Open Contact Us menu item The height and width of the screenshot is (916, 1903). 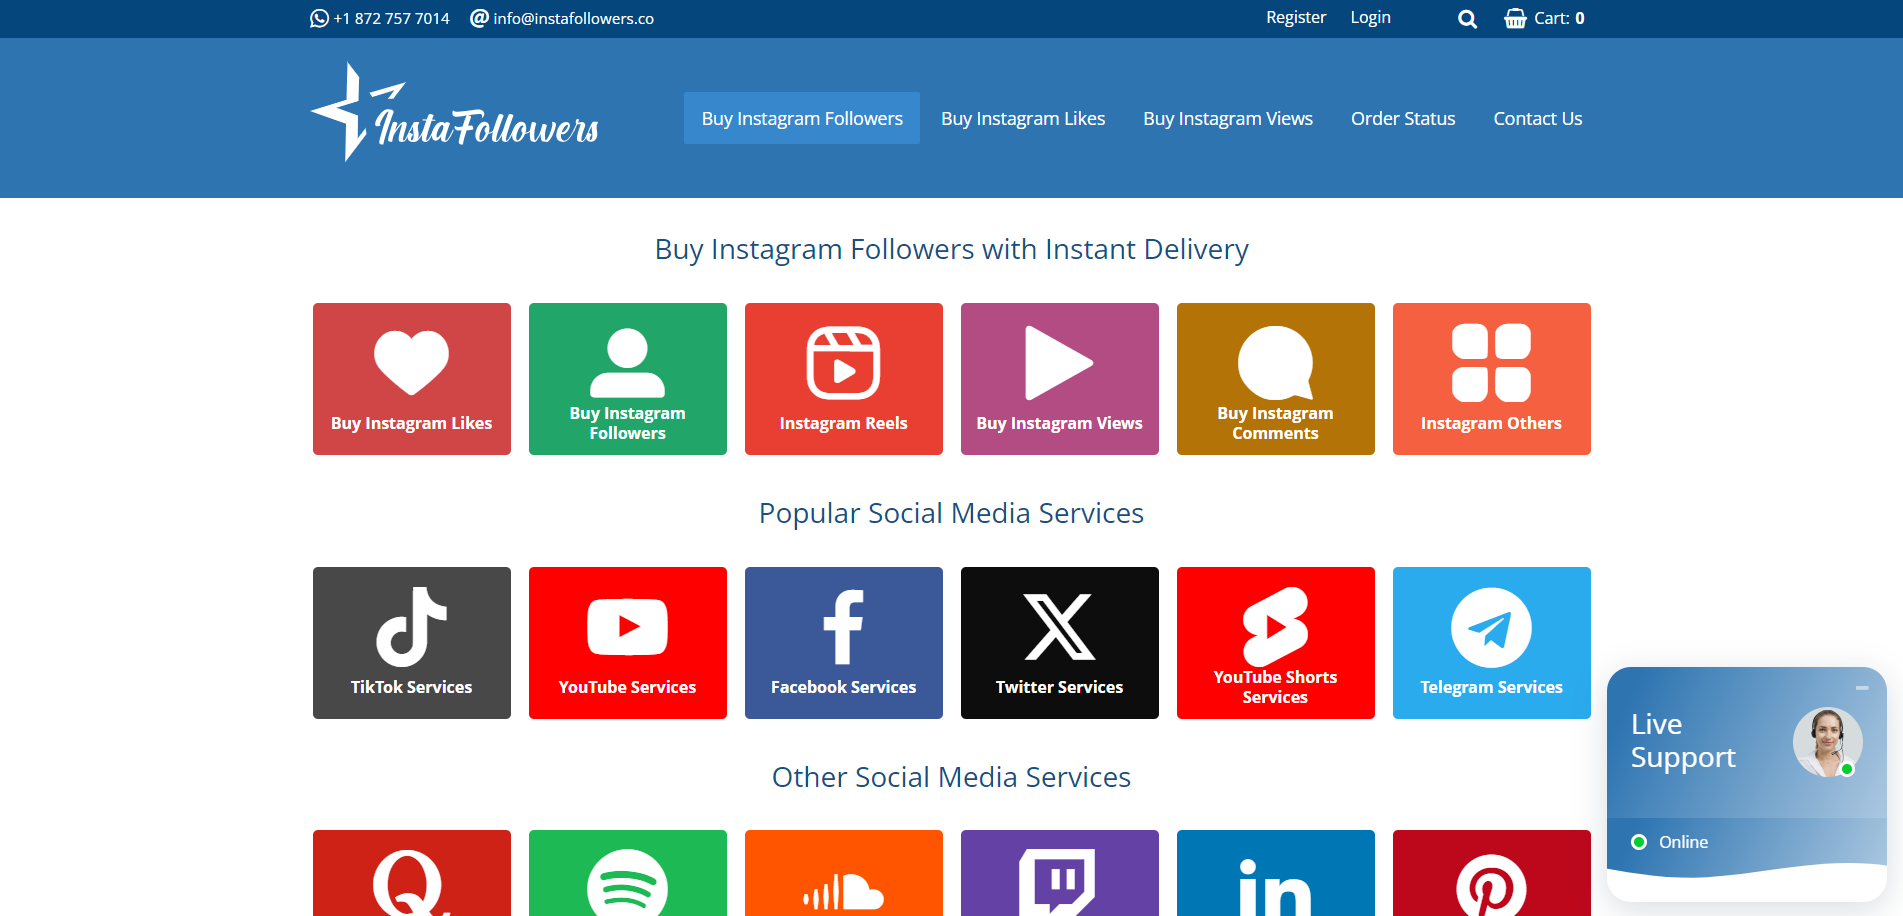tap(1537, 118)
